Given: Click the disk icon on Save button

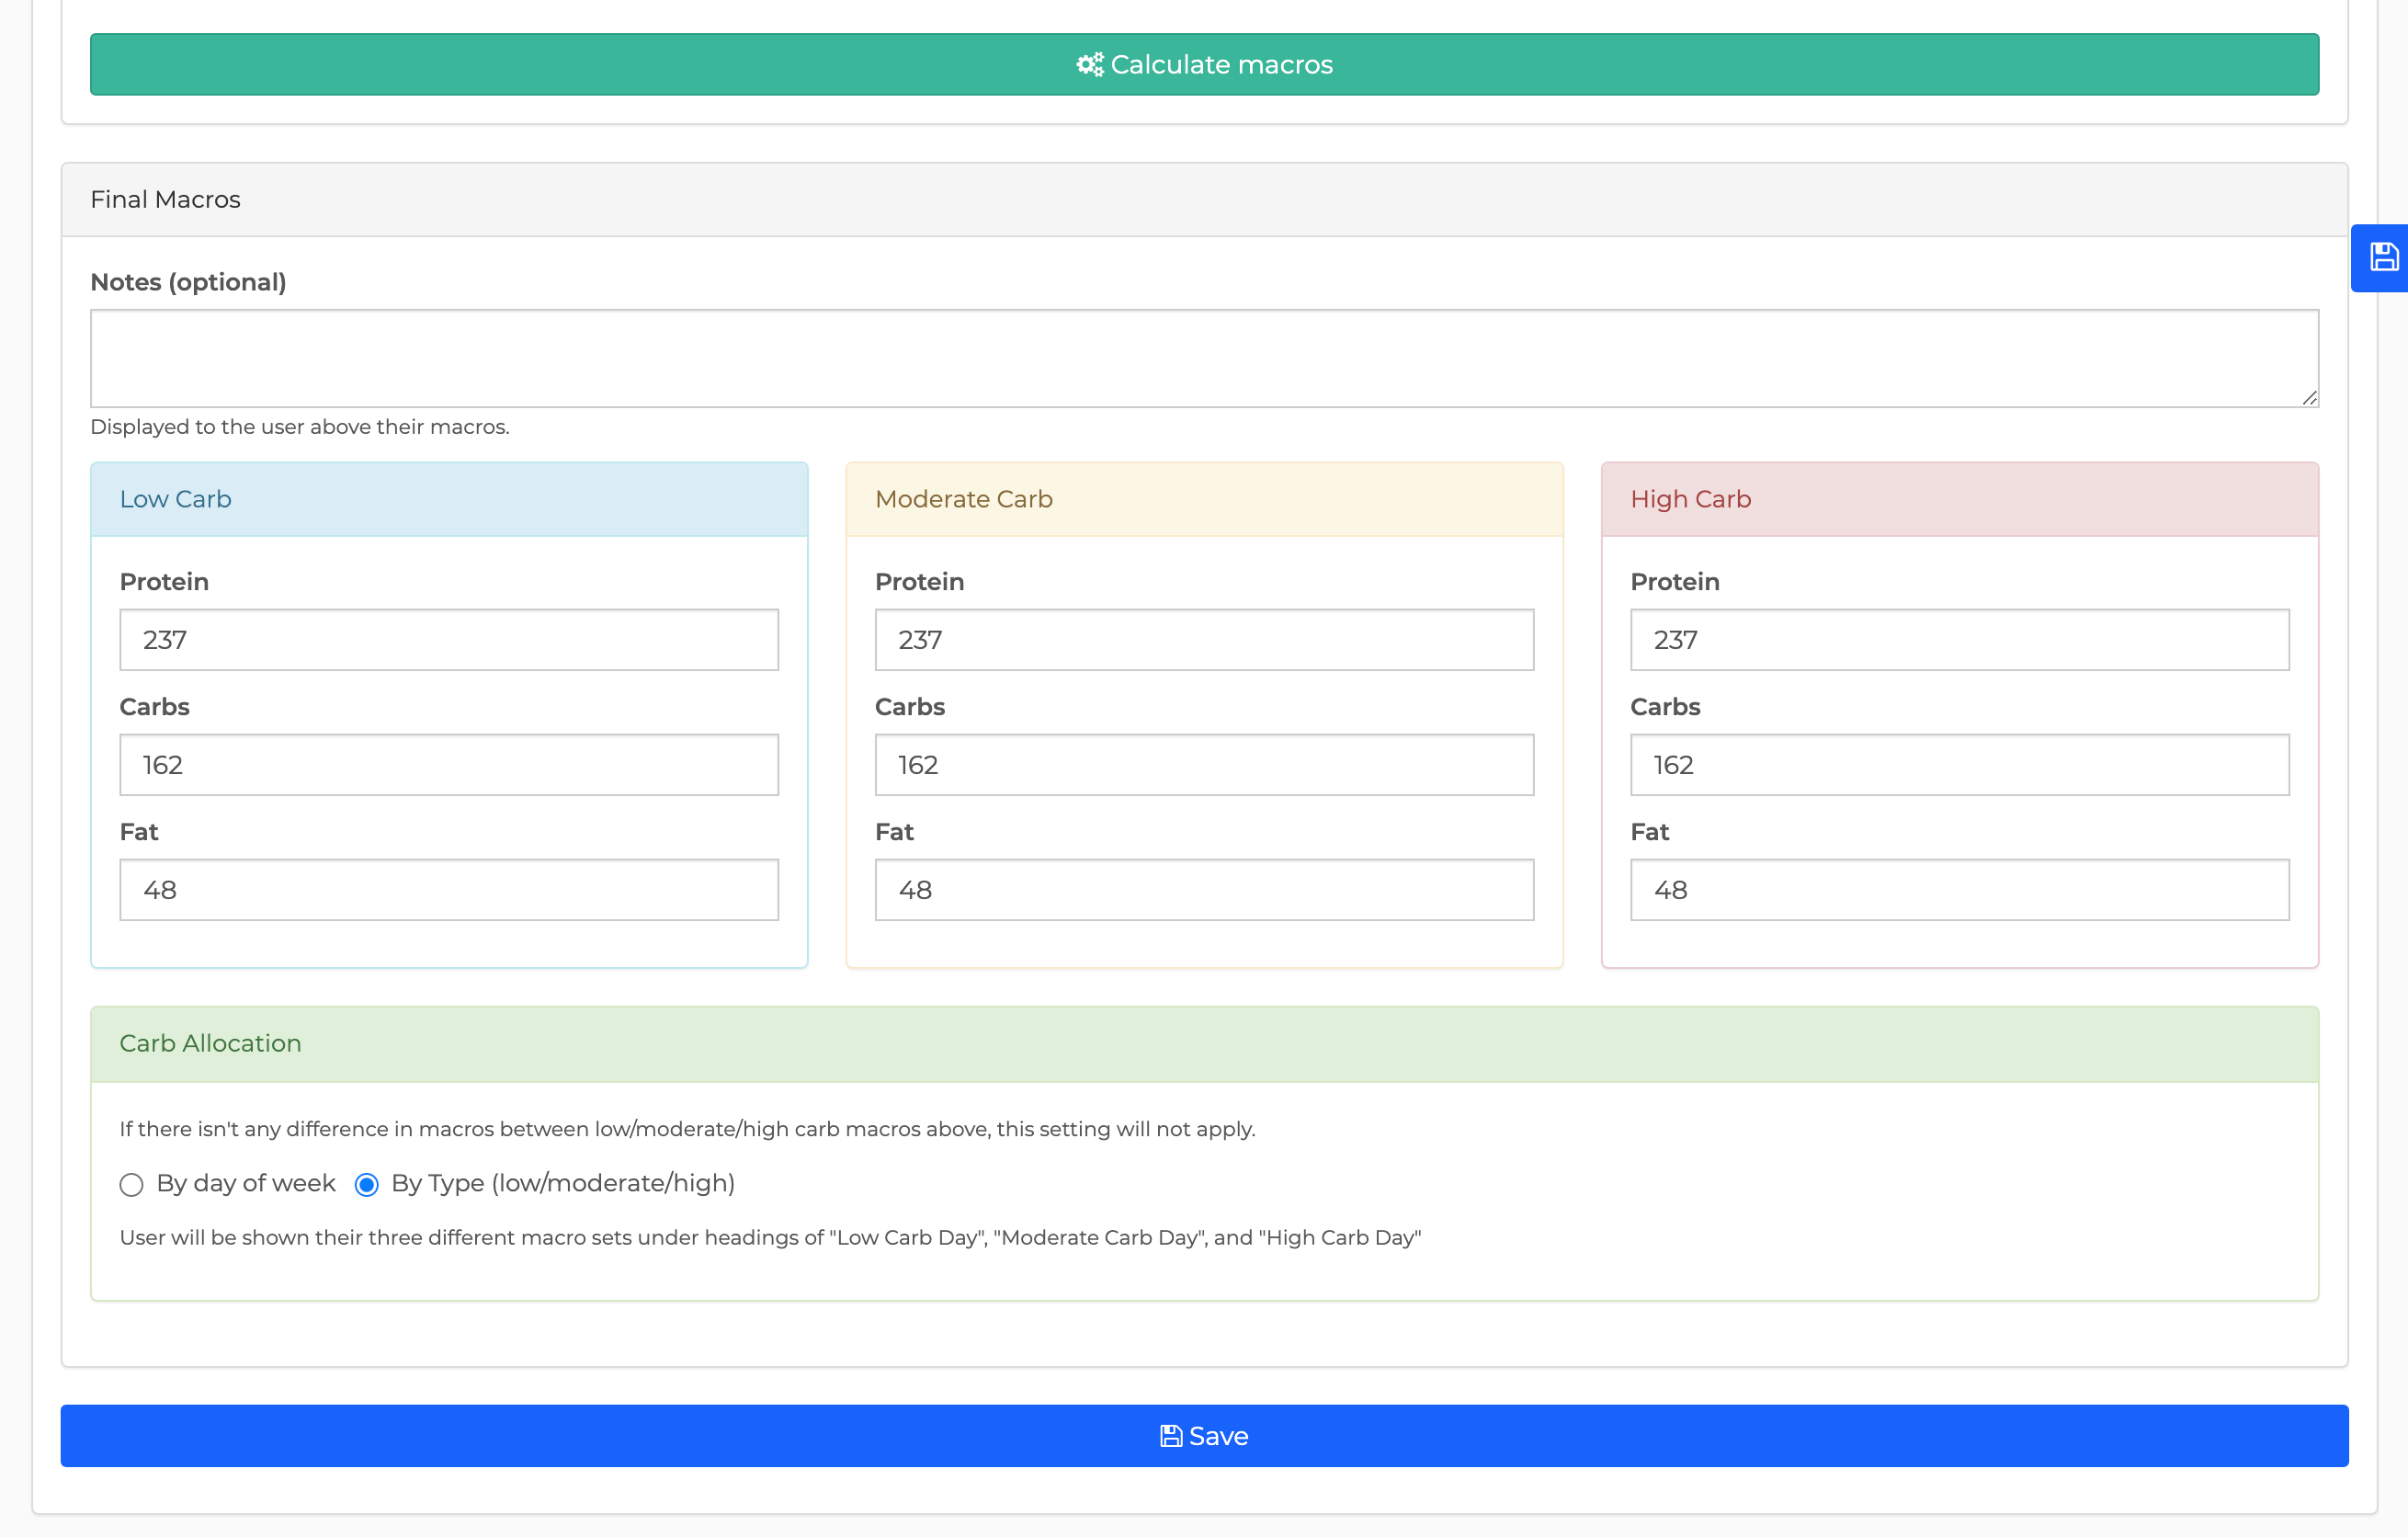Looking at the screenshot, I should [x=1171, y=1436].
